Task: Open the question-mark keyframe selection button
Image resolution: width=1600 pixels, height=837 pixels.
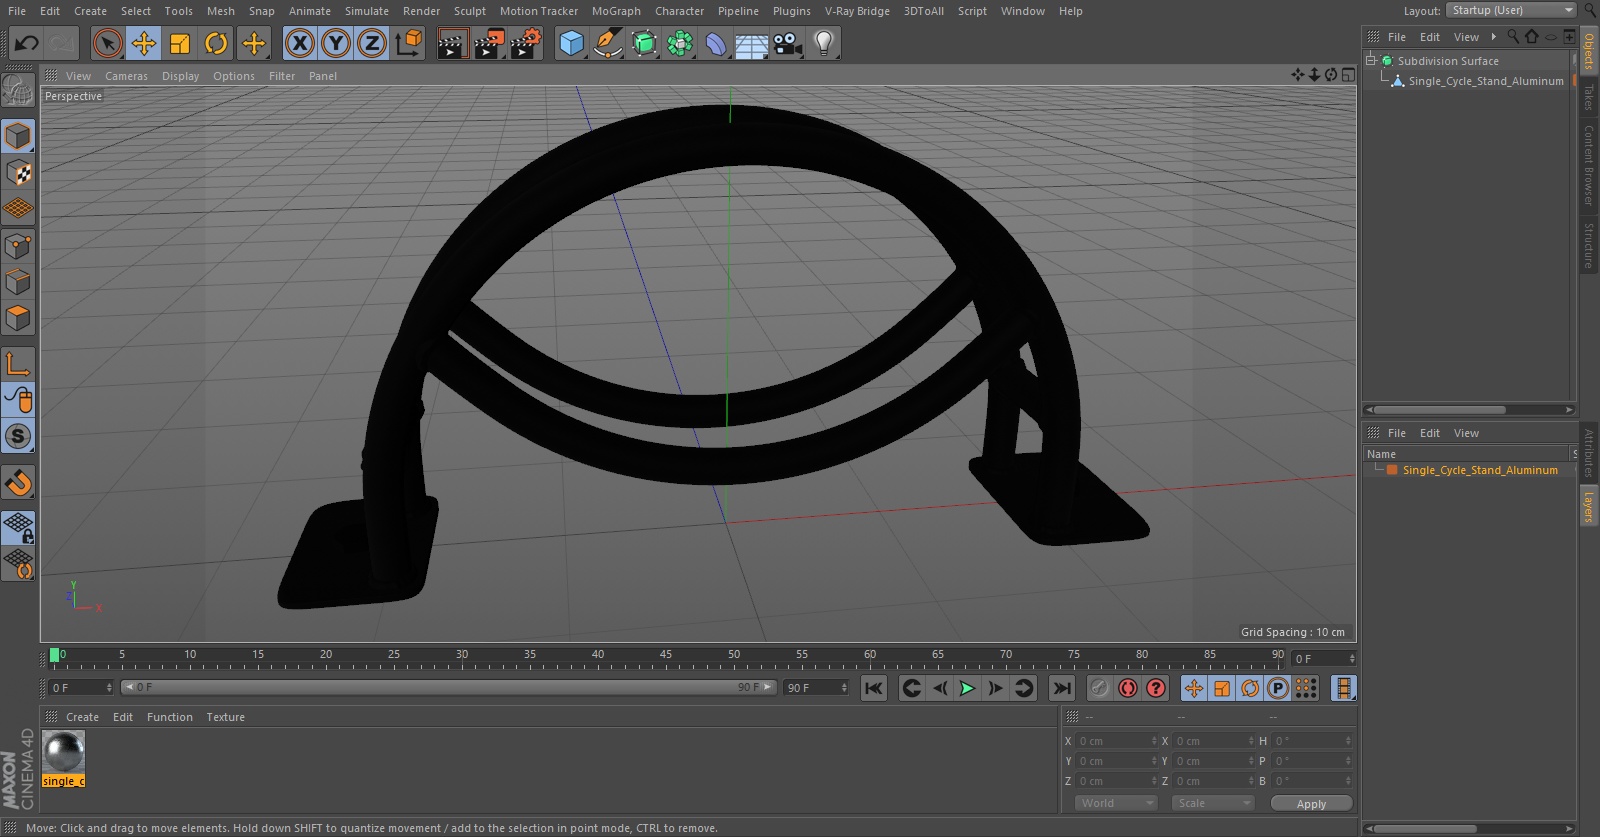Action: pyautogui.click(x=1156, y=688)
